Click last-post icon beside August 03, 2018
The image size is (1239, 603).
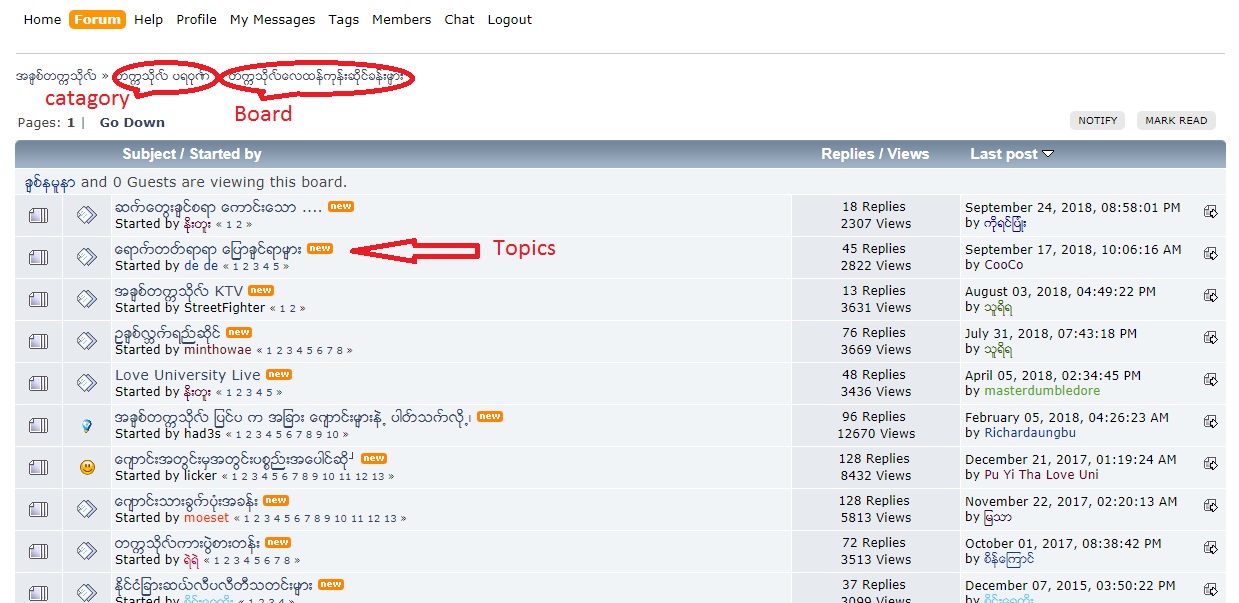tap(1210, 295)
